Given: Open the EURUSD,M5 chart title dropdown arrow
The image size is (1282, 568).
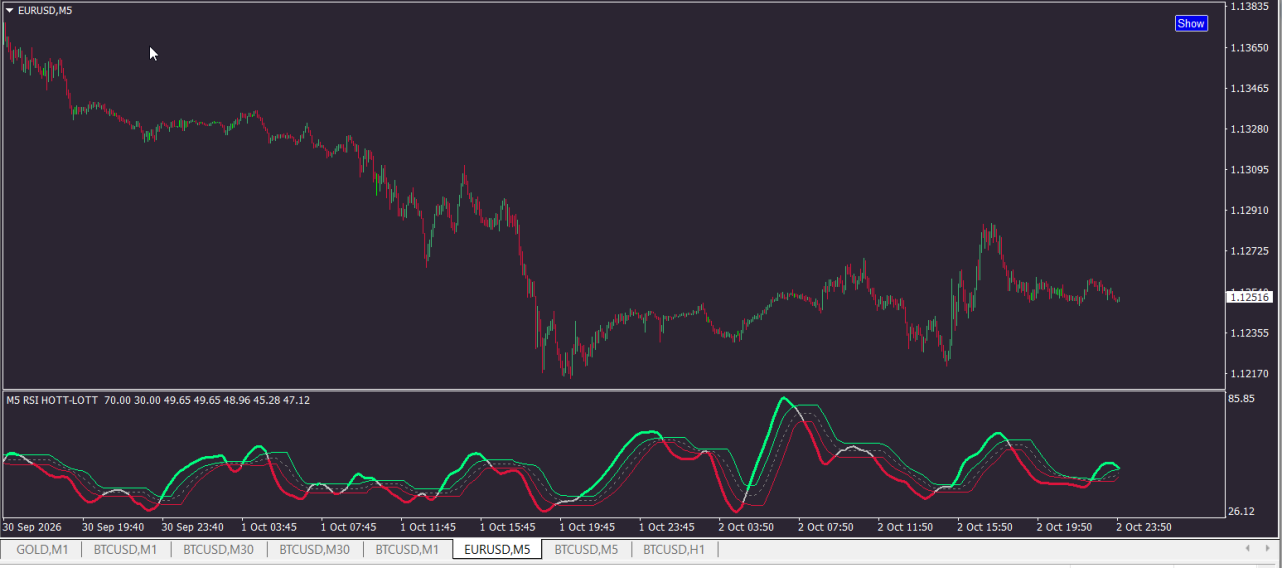Looking at the screenshot, I should [10, 10].
